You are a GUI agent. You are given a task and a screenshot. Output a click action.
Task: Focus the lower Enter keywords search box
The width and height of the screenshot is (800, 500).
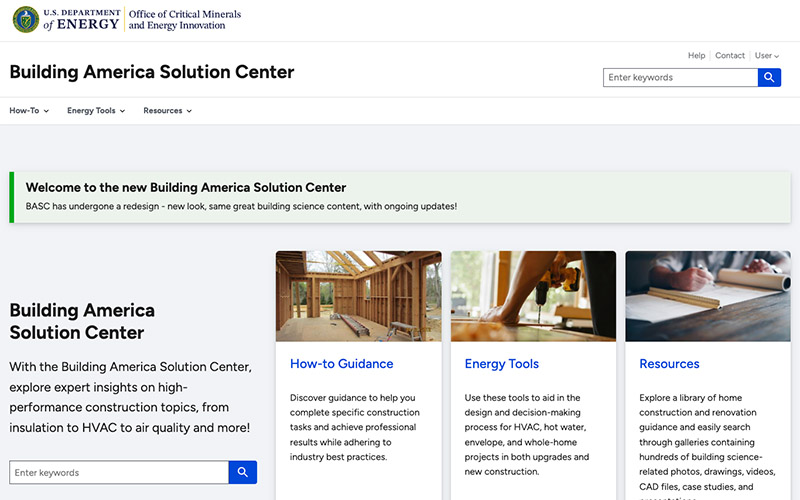click(x=119, y=472)
